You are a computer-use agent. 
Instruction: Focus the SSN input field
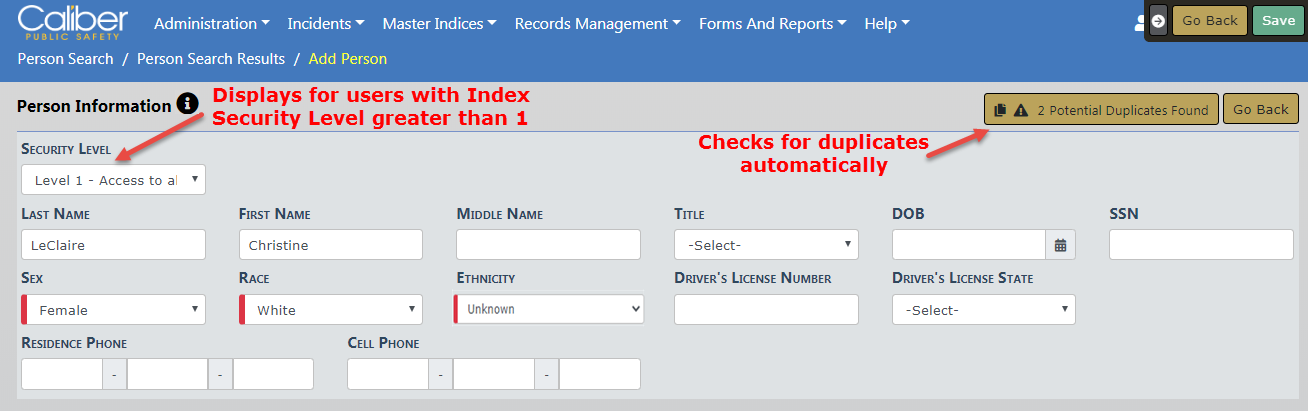(x=1201, y=245)
